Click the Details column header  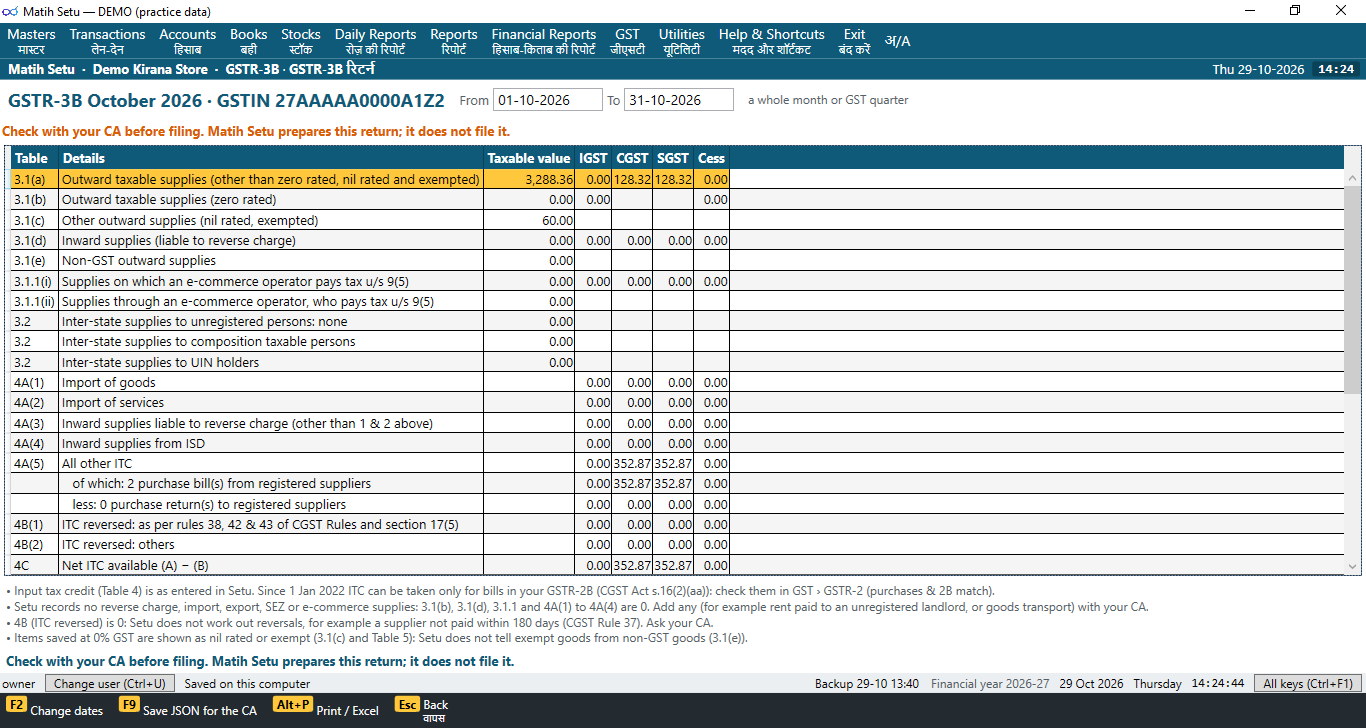click(271, 158)
